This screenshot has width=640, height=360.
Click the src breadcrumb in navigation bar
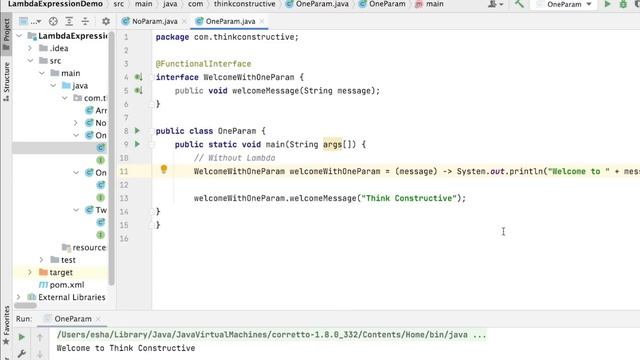pos(119,4)
